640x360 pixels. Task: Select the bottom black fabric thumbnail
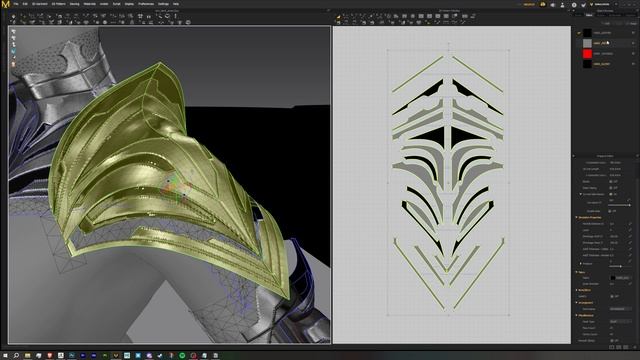[x=587, y=64]
